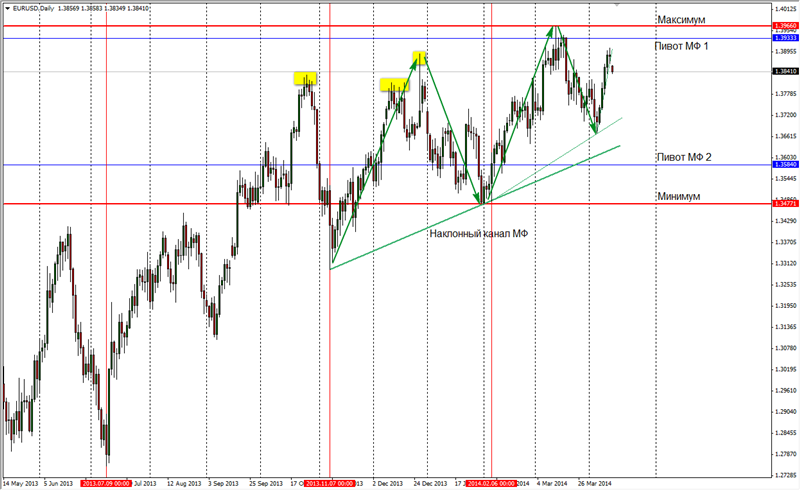Click the chart shift triangle marker at top
800x490 pixels.
[x=617, y=4]
